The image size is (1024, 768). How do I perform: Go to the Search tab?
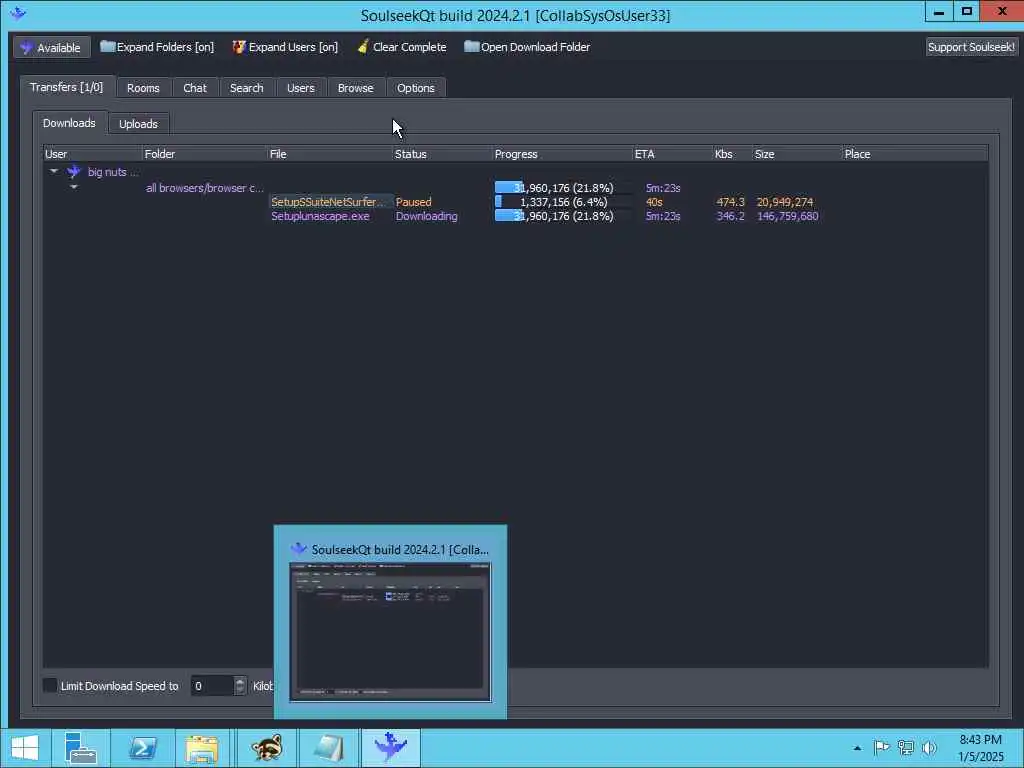tap(246, 88)
